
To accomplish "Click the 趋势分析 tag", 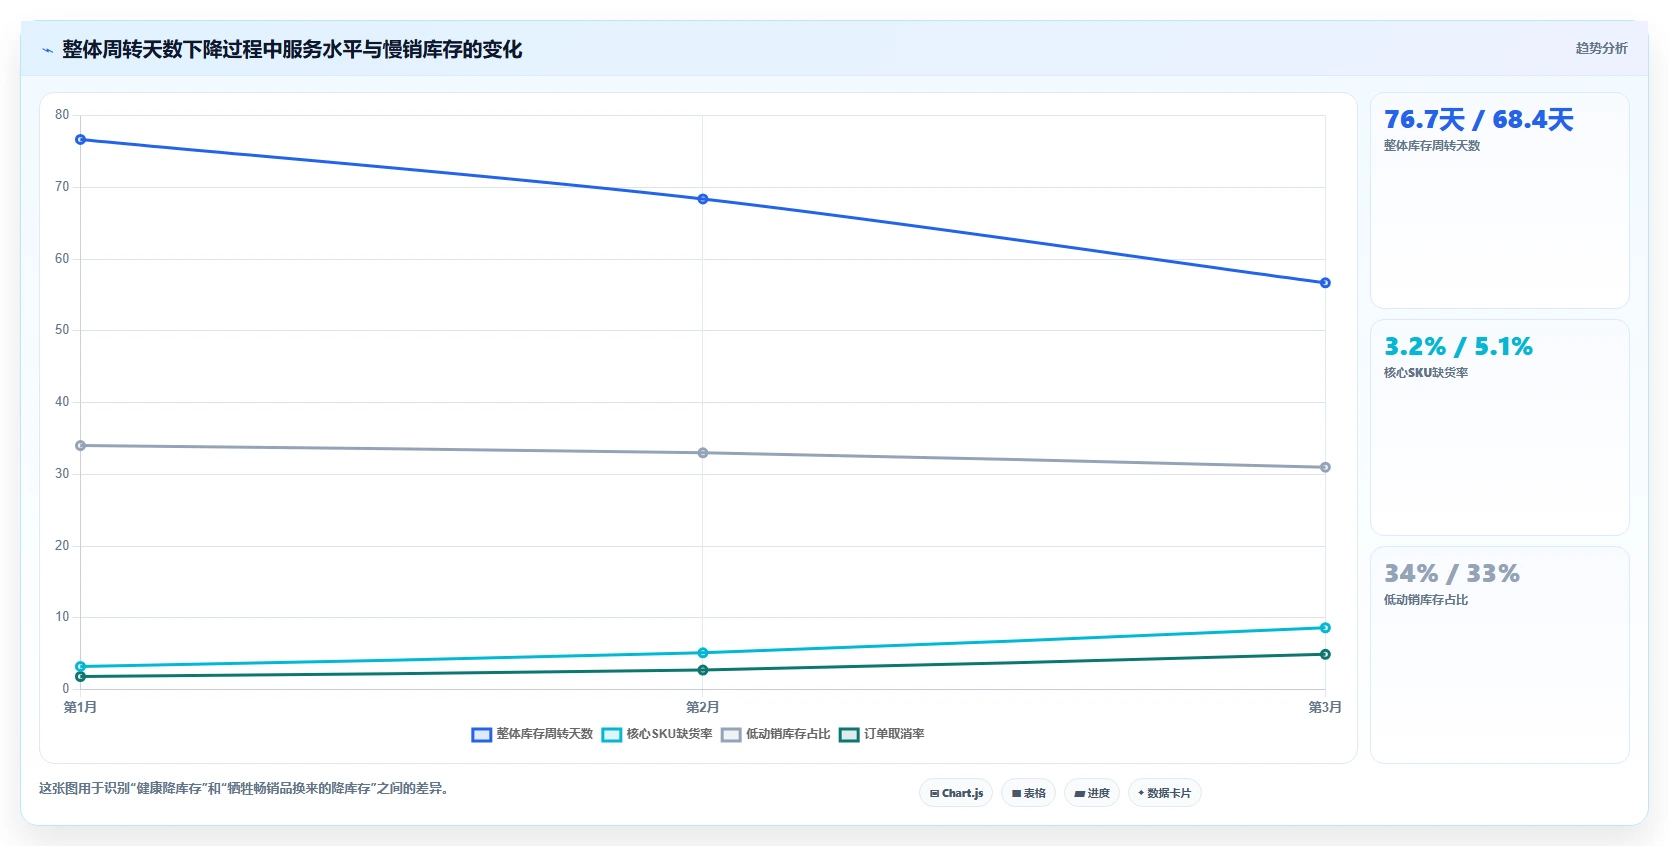I will coord(1601,48).
